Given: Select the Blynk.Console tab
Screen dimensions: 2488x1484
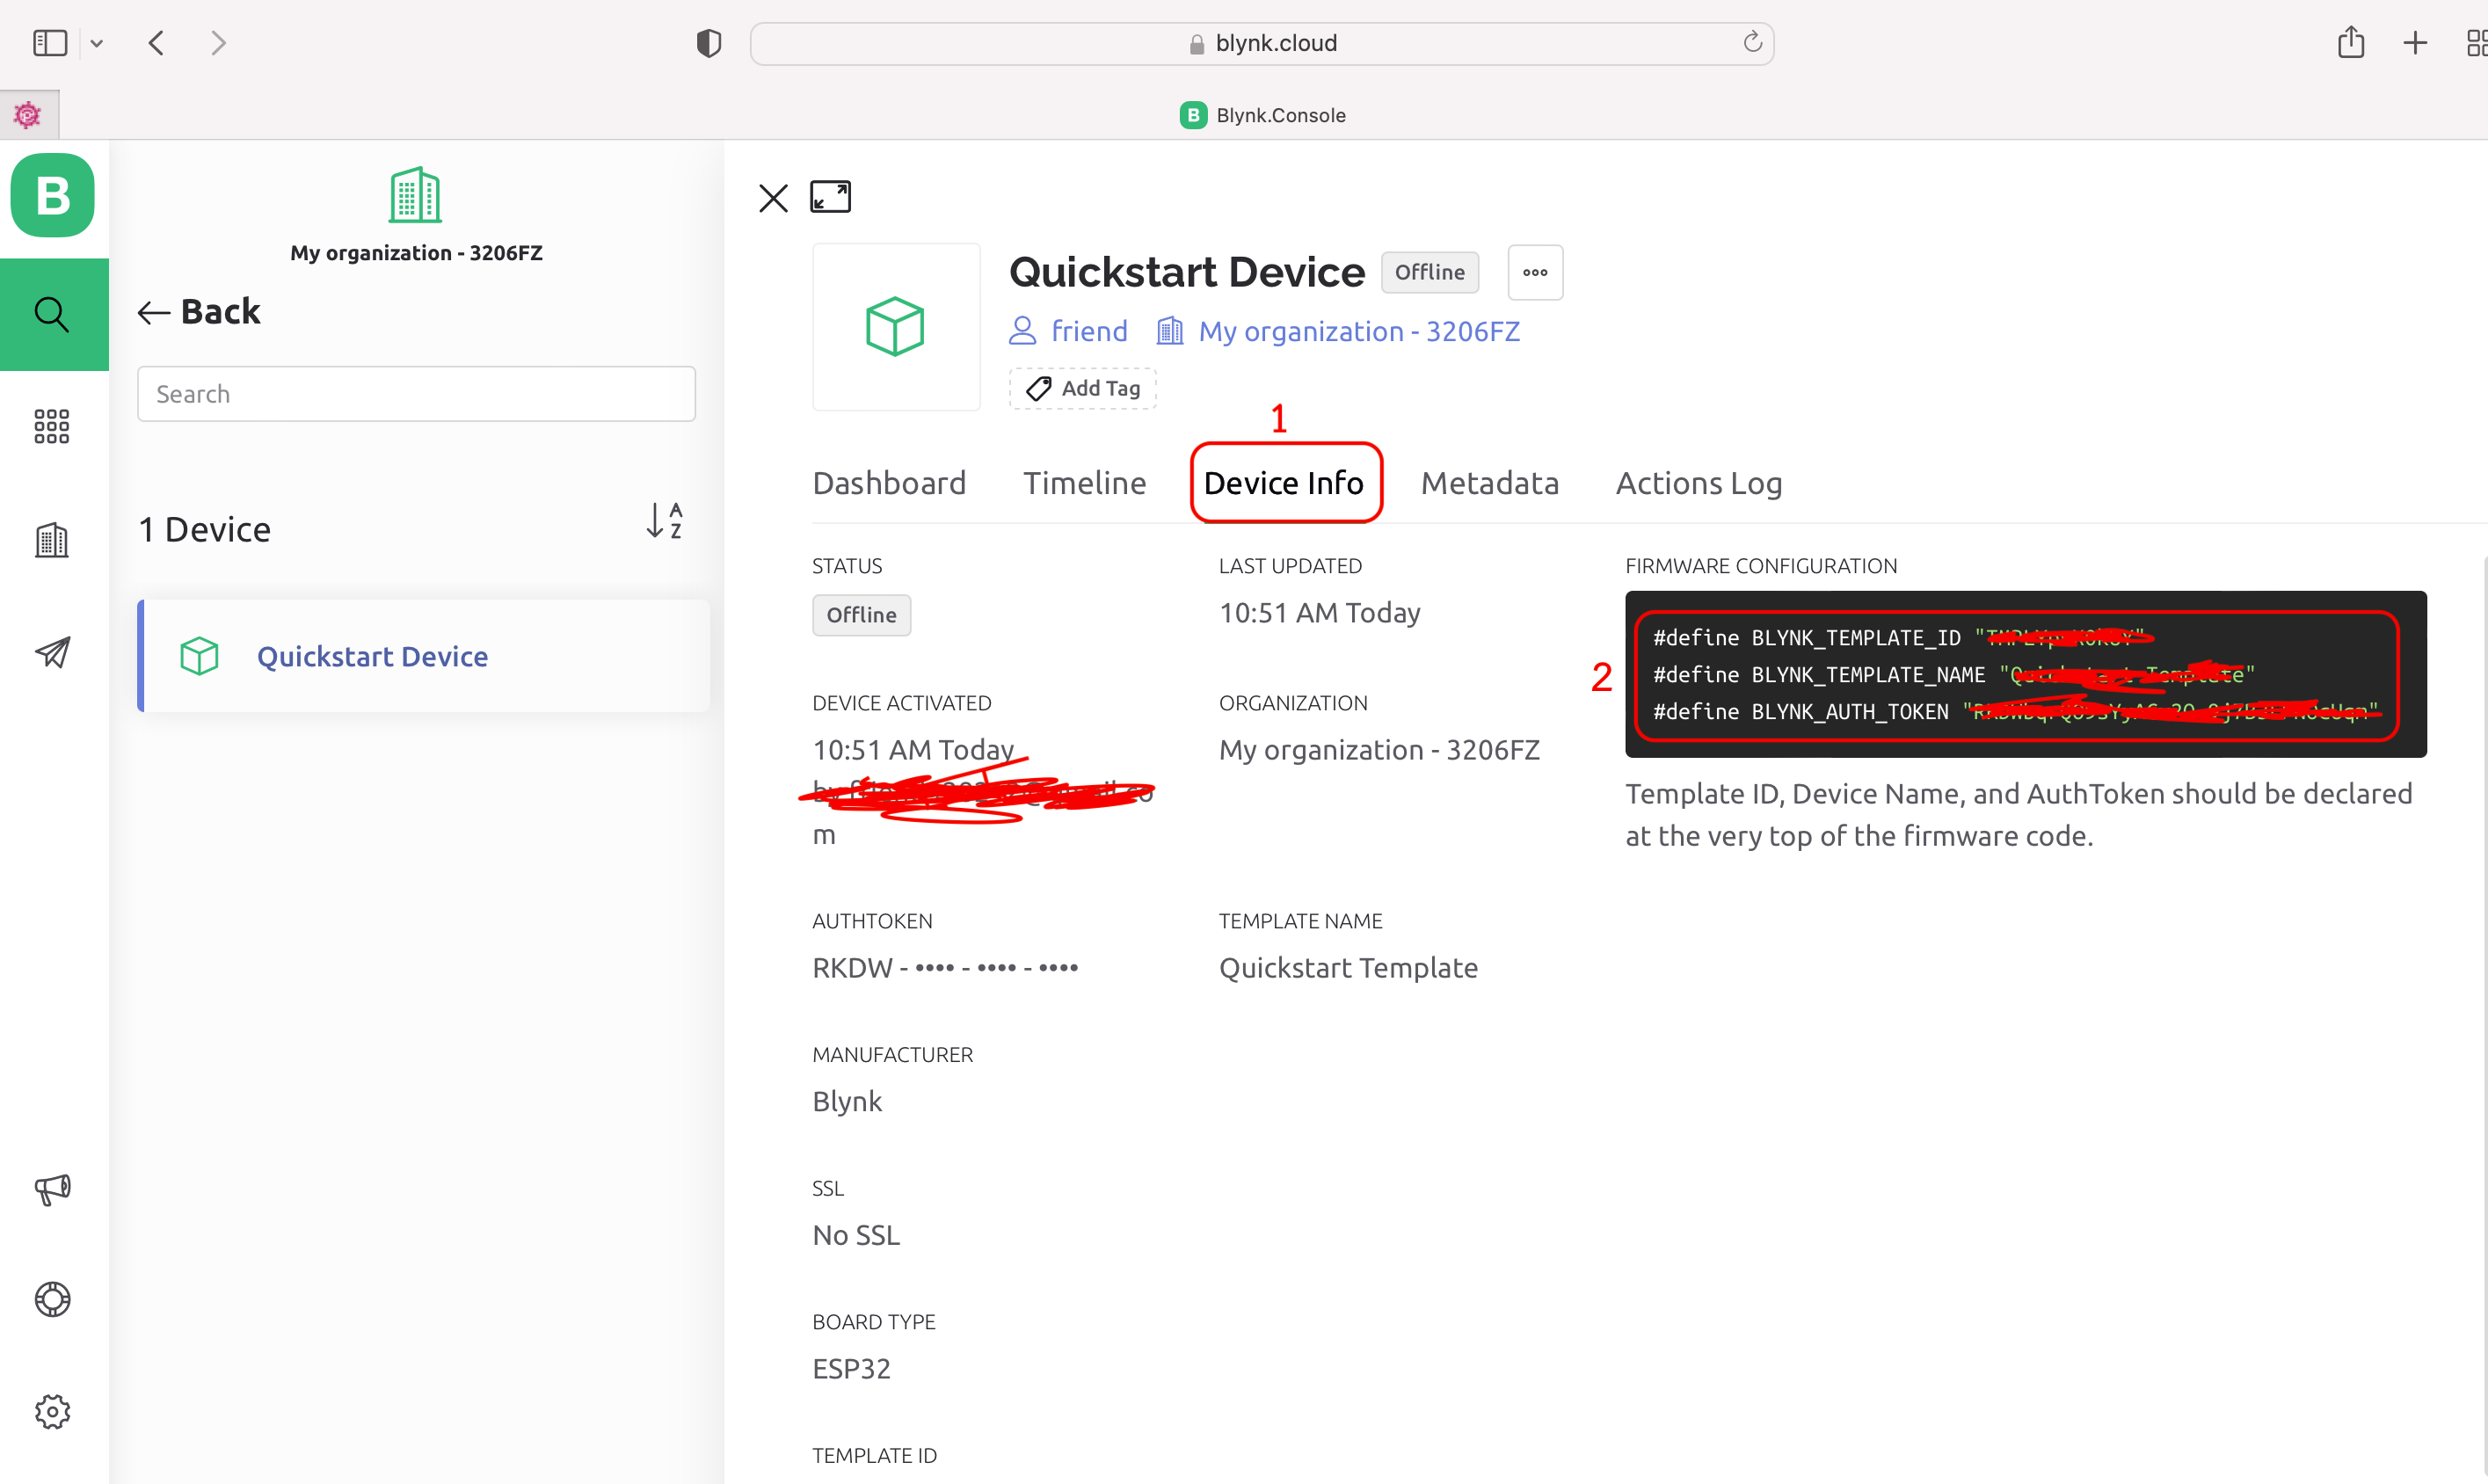Looking at the screenshot, I should pyautogui.click(x=1263, y=115).
